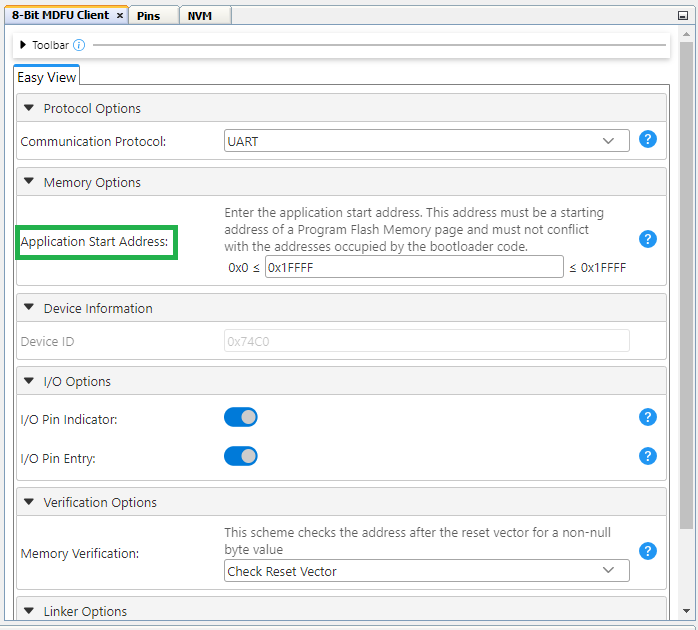Image resolution: width=698 pixels, height=630 pixels.
Task: Collapse the Memory Options section
Action: pyautogui.click(x=29, y=182)
